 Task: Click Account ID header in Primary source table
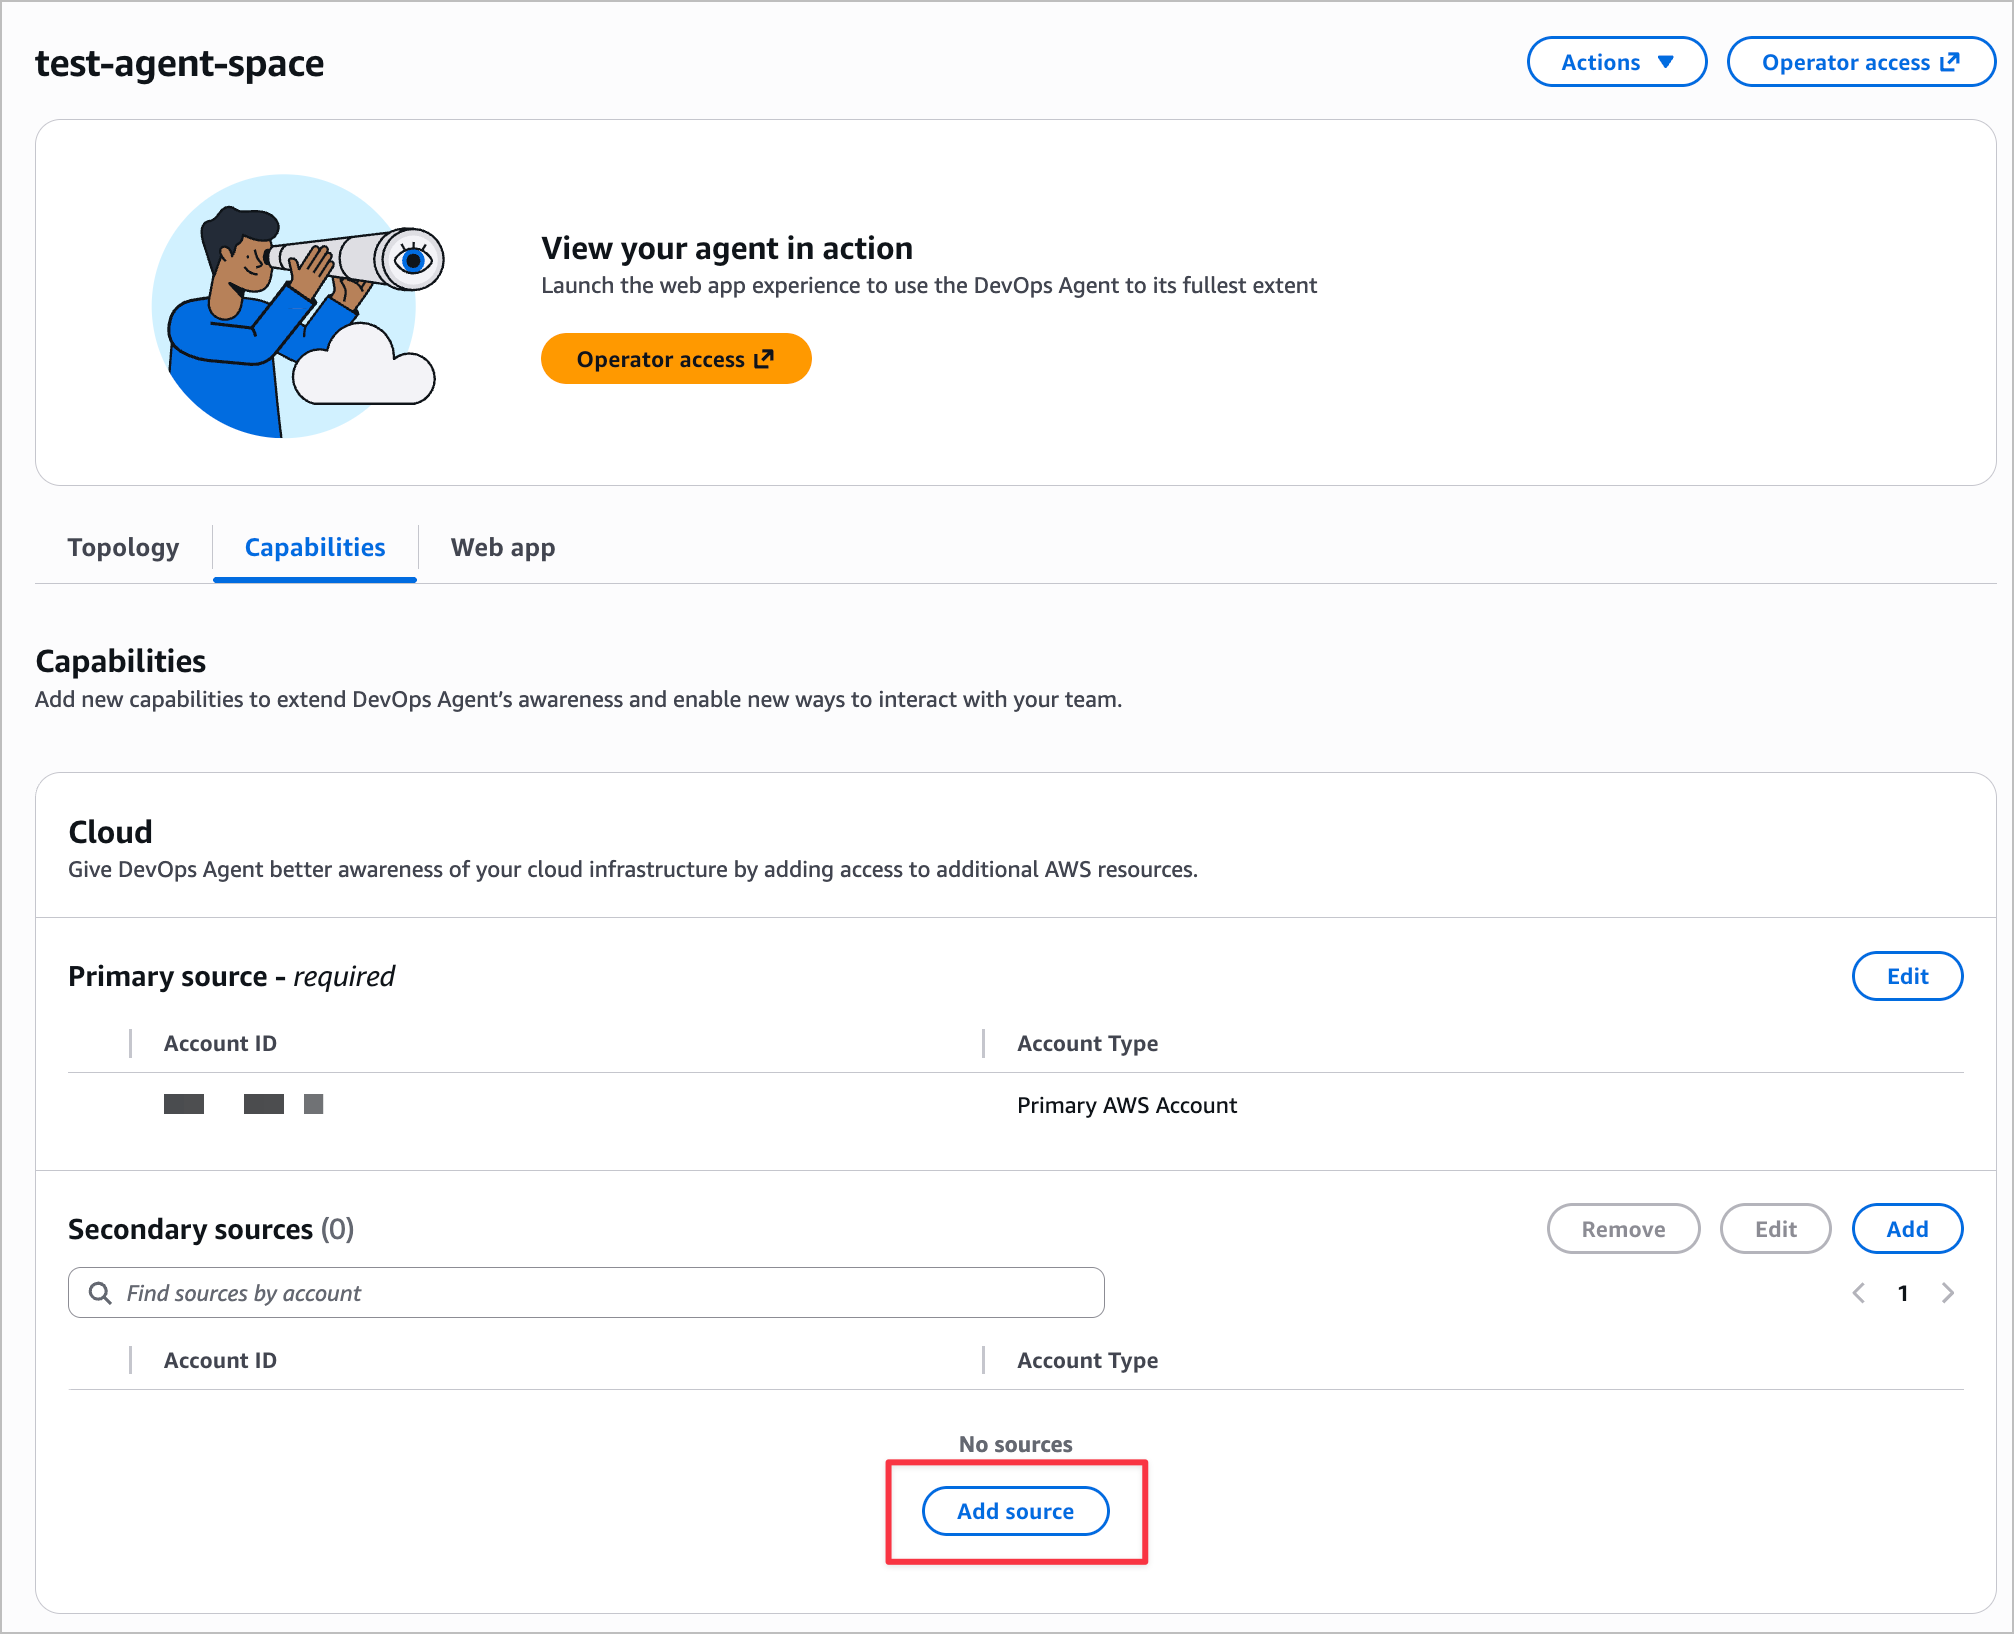coord(220,1043)
